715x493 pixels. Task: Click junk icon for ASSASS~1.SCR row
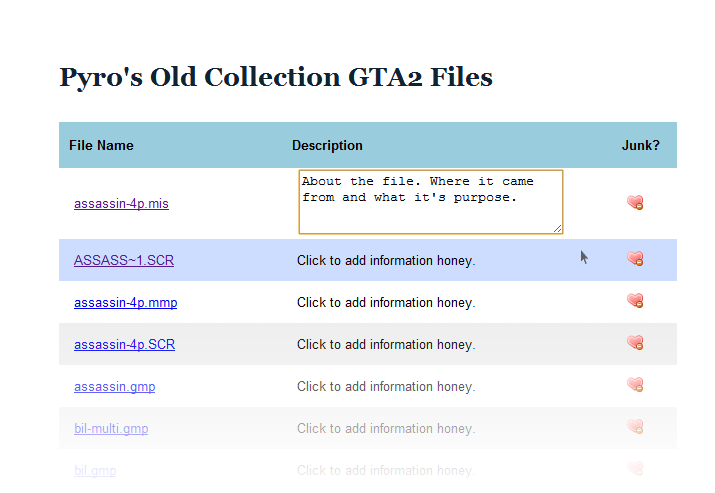(635, 259)
